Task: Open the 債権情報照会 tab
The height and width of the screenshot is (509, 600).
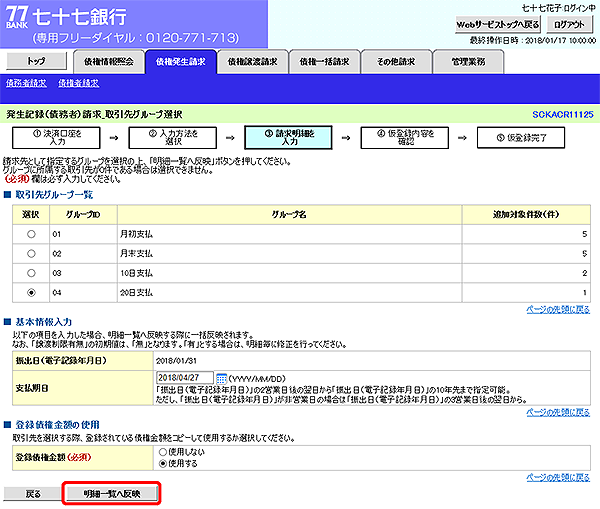Action: 109,62
